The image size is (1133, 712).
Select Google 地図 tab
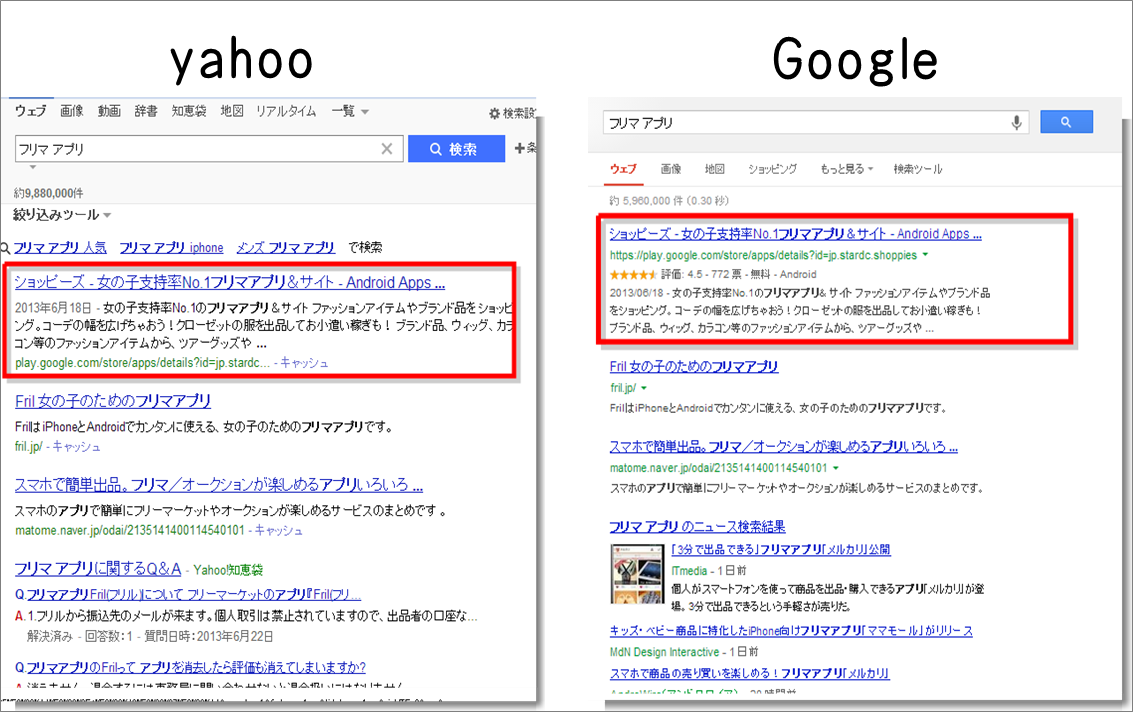coord(715,169)
